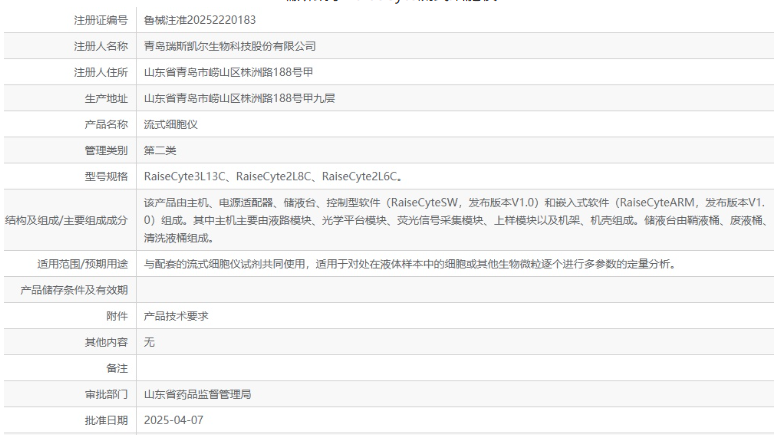Click the intended use text beginning 与配套的流式细胞仪试剂

410,264
